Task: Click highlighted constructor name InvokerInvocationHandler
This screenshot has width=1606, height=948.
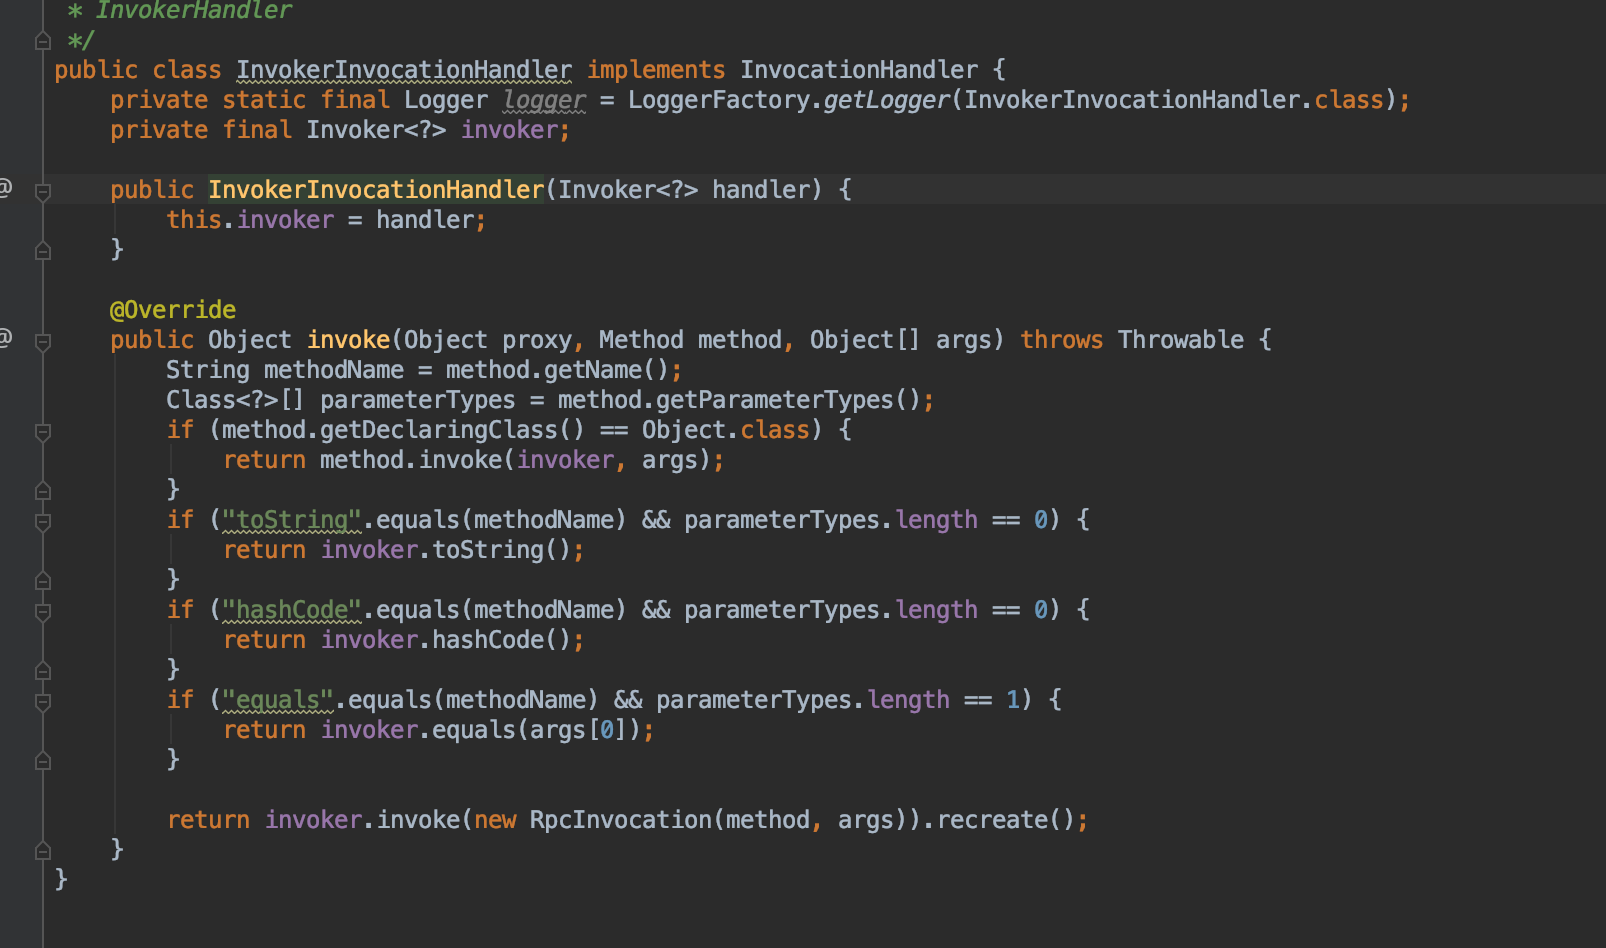Action: coord(376,190)
